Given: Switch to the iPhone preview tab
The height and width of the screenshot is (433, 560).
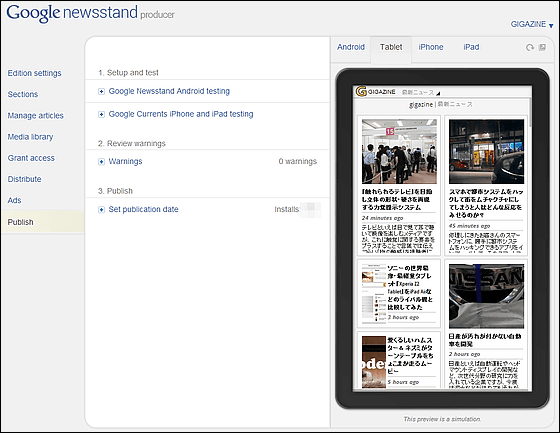Looking at the screenshot, I should [431, 47].
